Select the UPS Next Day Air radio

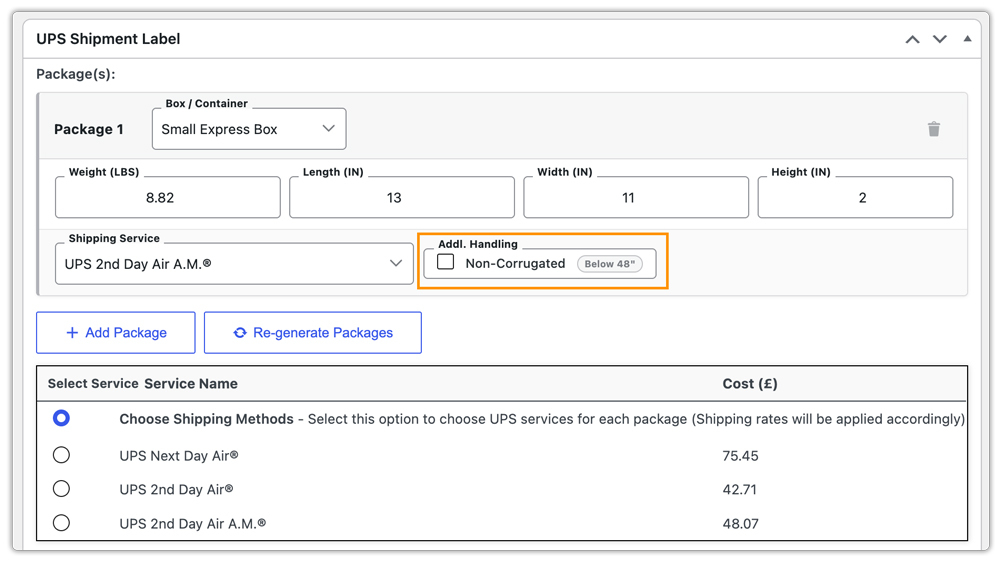point(61,455)
